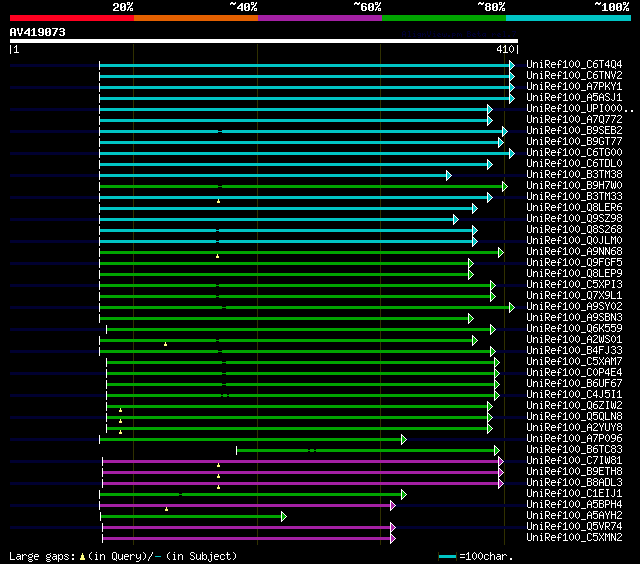The height and width of the screenshot is (564, 640).
Task: Click the yellow gap marker under UniRef100_A5BPH4 bar
Action: (167, 509)
